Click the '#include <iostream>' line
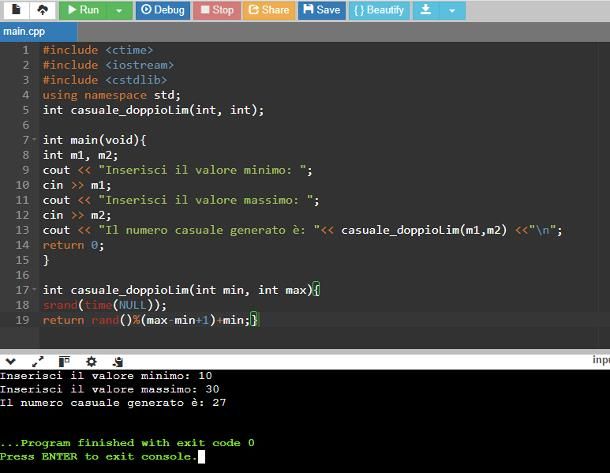The image size is (610, 473). point(109,65)
